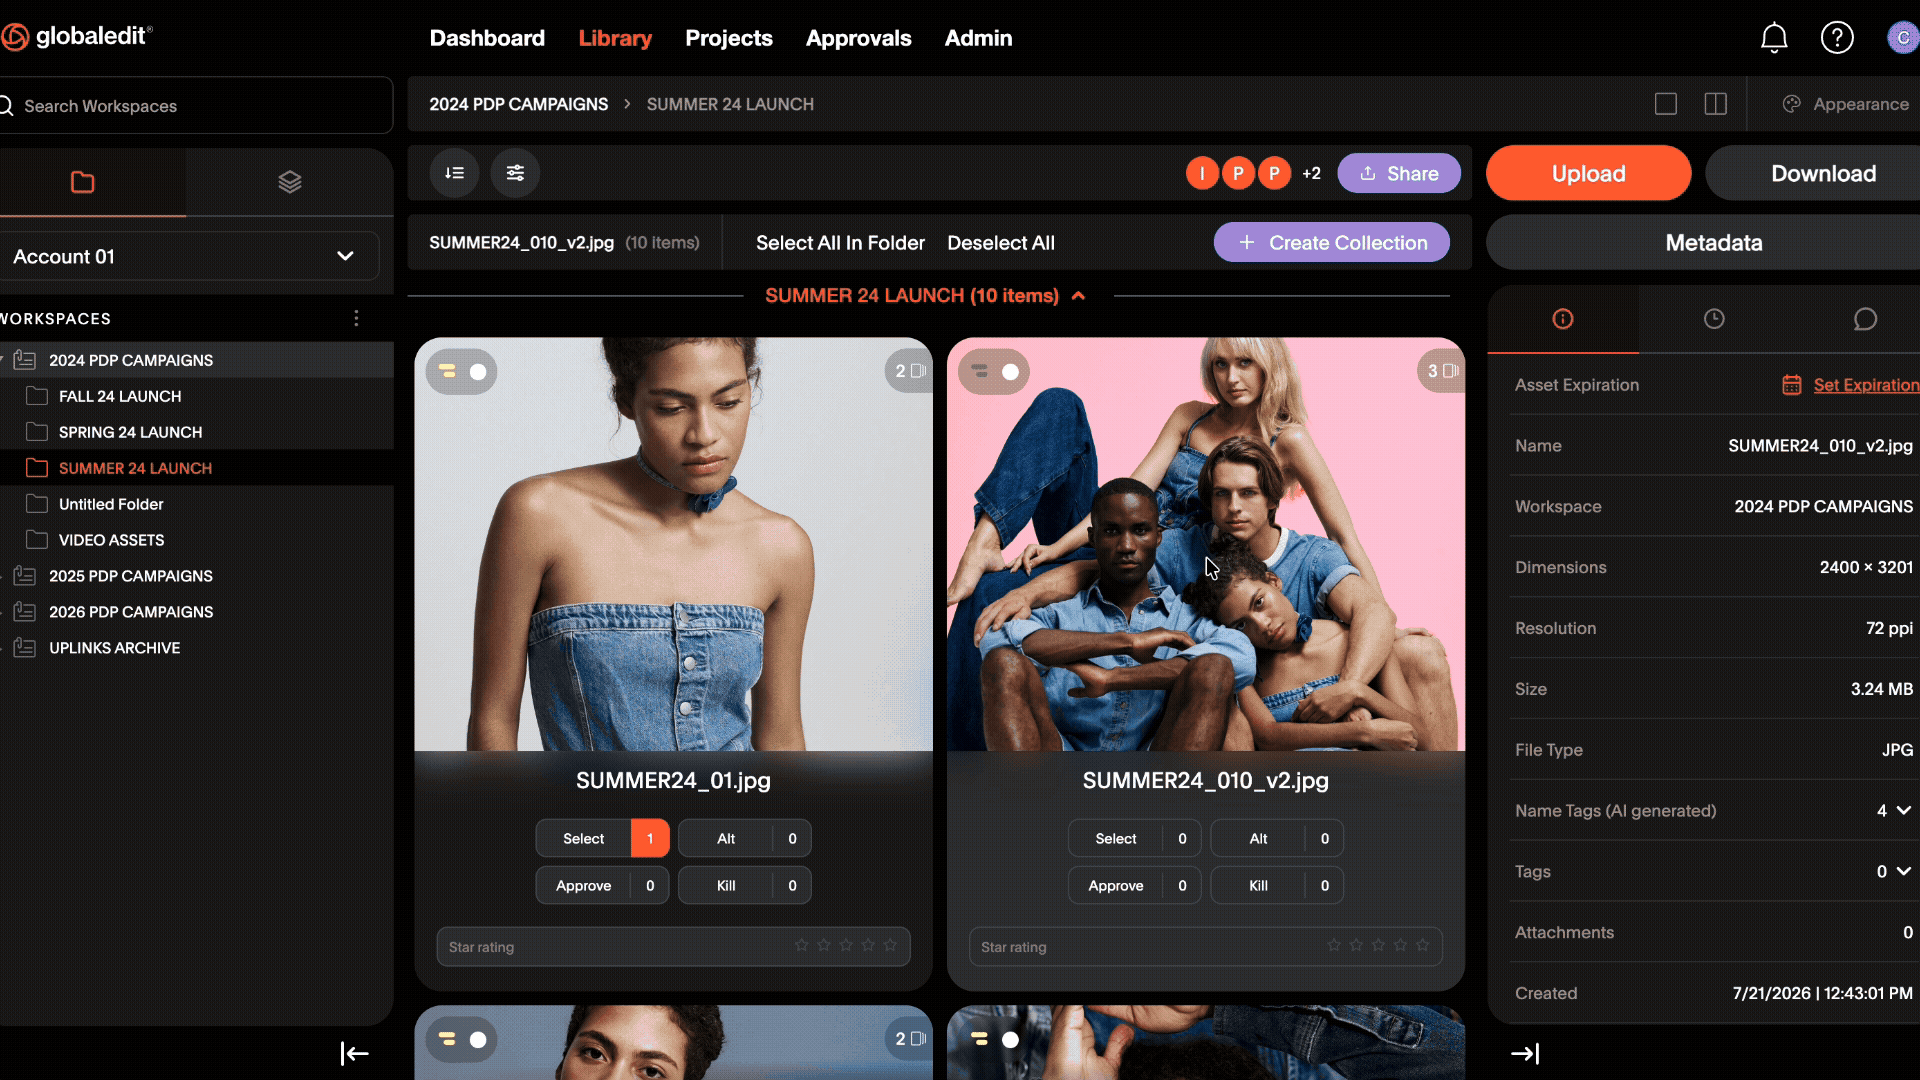Click the Search Workspaces field
Viewport: 1920px width, 1080px height.
196,105
